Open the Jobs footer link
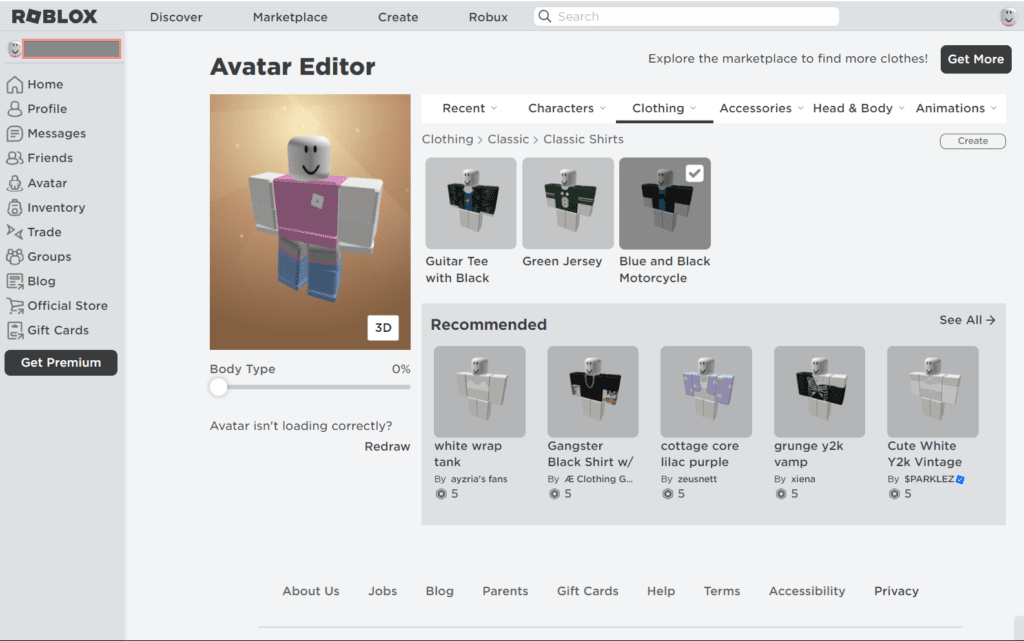 (383, 591)
